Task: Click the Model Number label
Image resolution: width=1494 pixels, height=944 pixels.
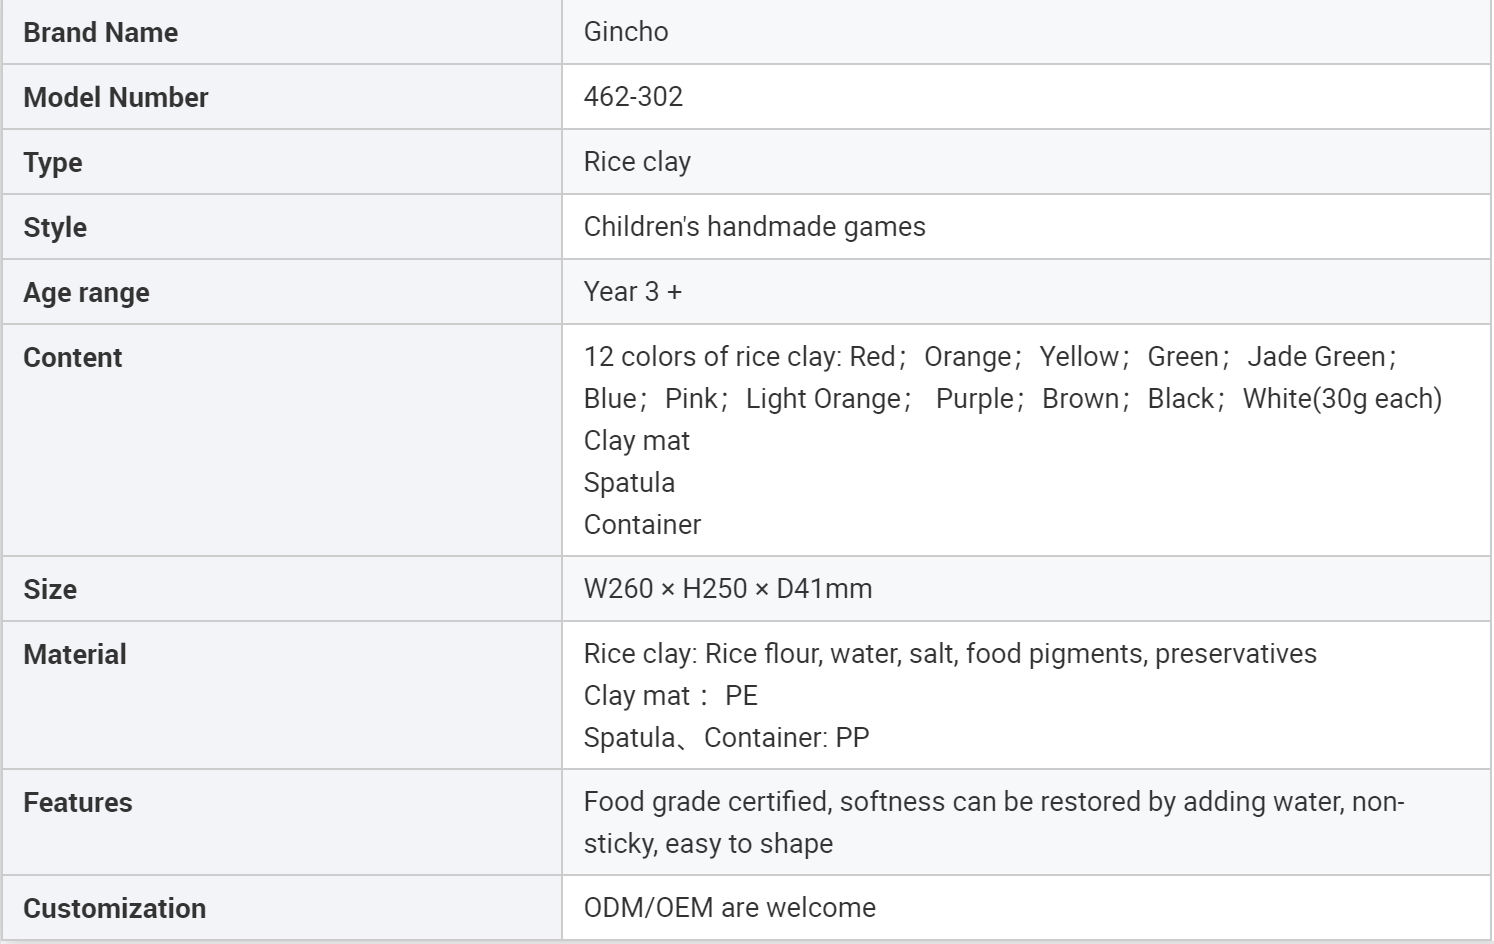Action: coord(115,98)
